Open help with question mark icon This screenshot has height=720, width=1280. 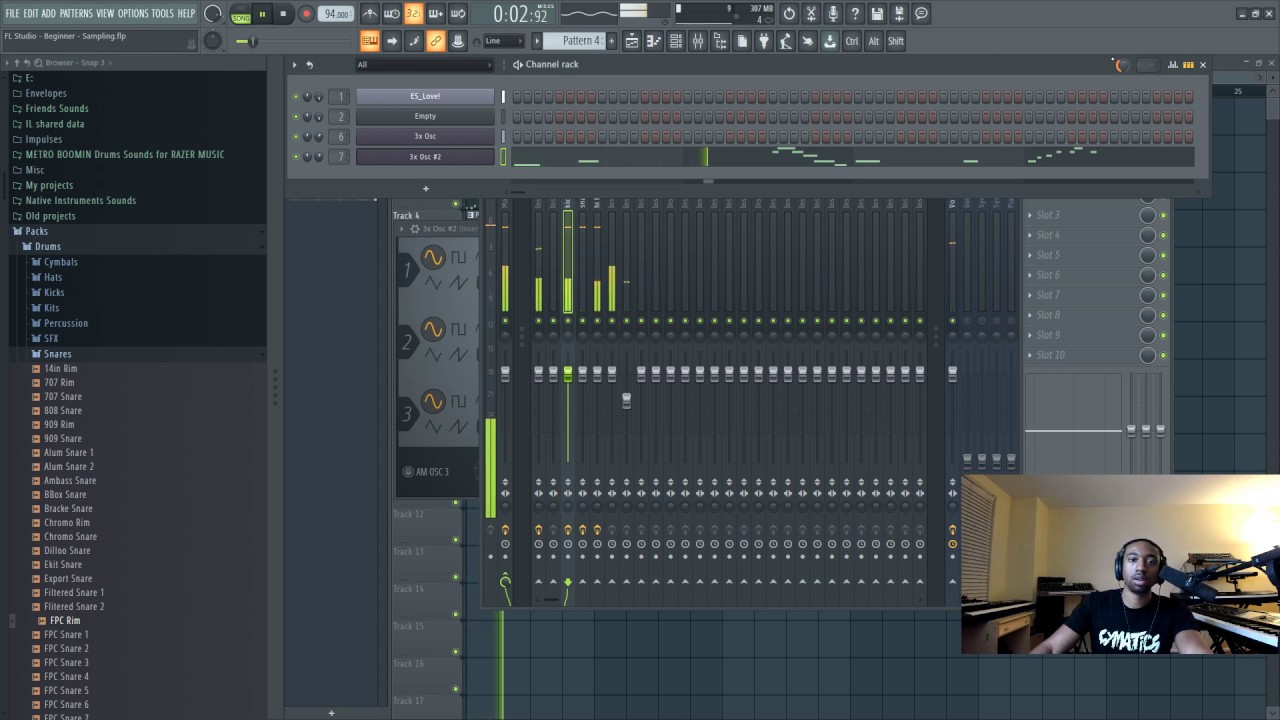pos(855,14)
